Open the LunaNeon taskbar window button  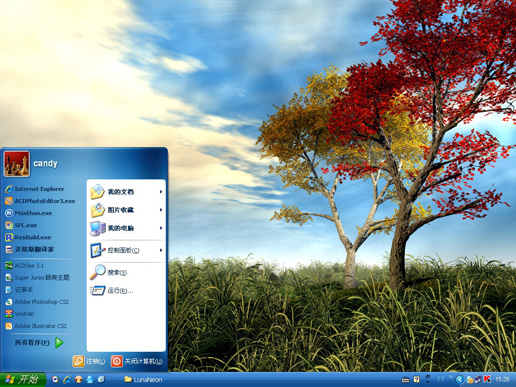click(143, 379)
